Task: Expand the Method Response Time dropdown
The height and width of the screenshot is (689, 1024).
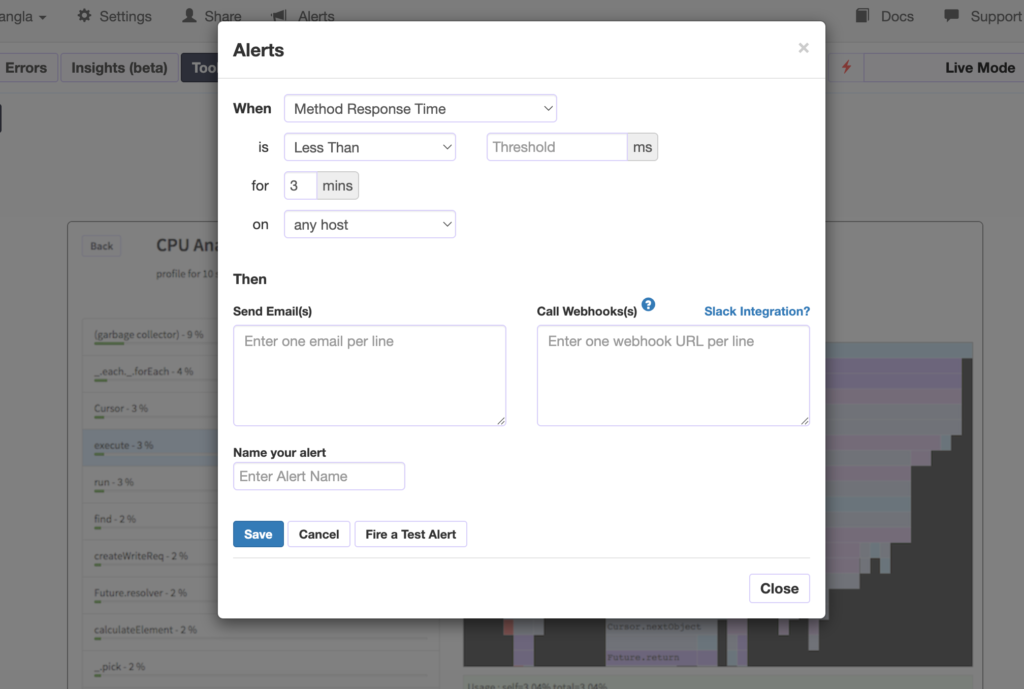Action: point(420,108)
